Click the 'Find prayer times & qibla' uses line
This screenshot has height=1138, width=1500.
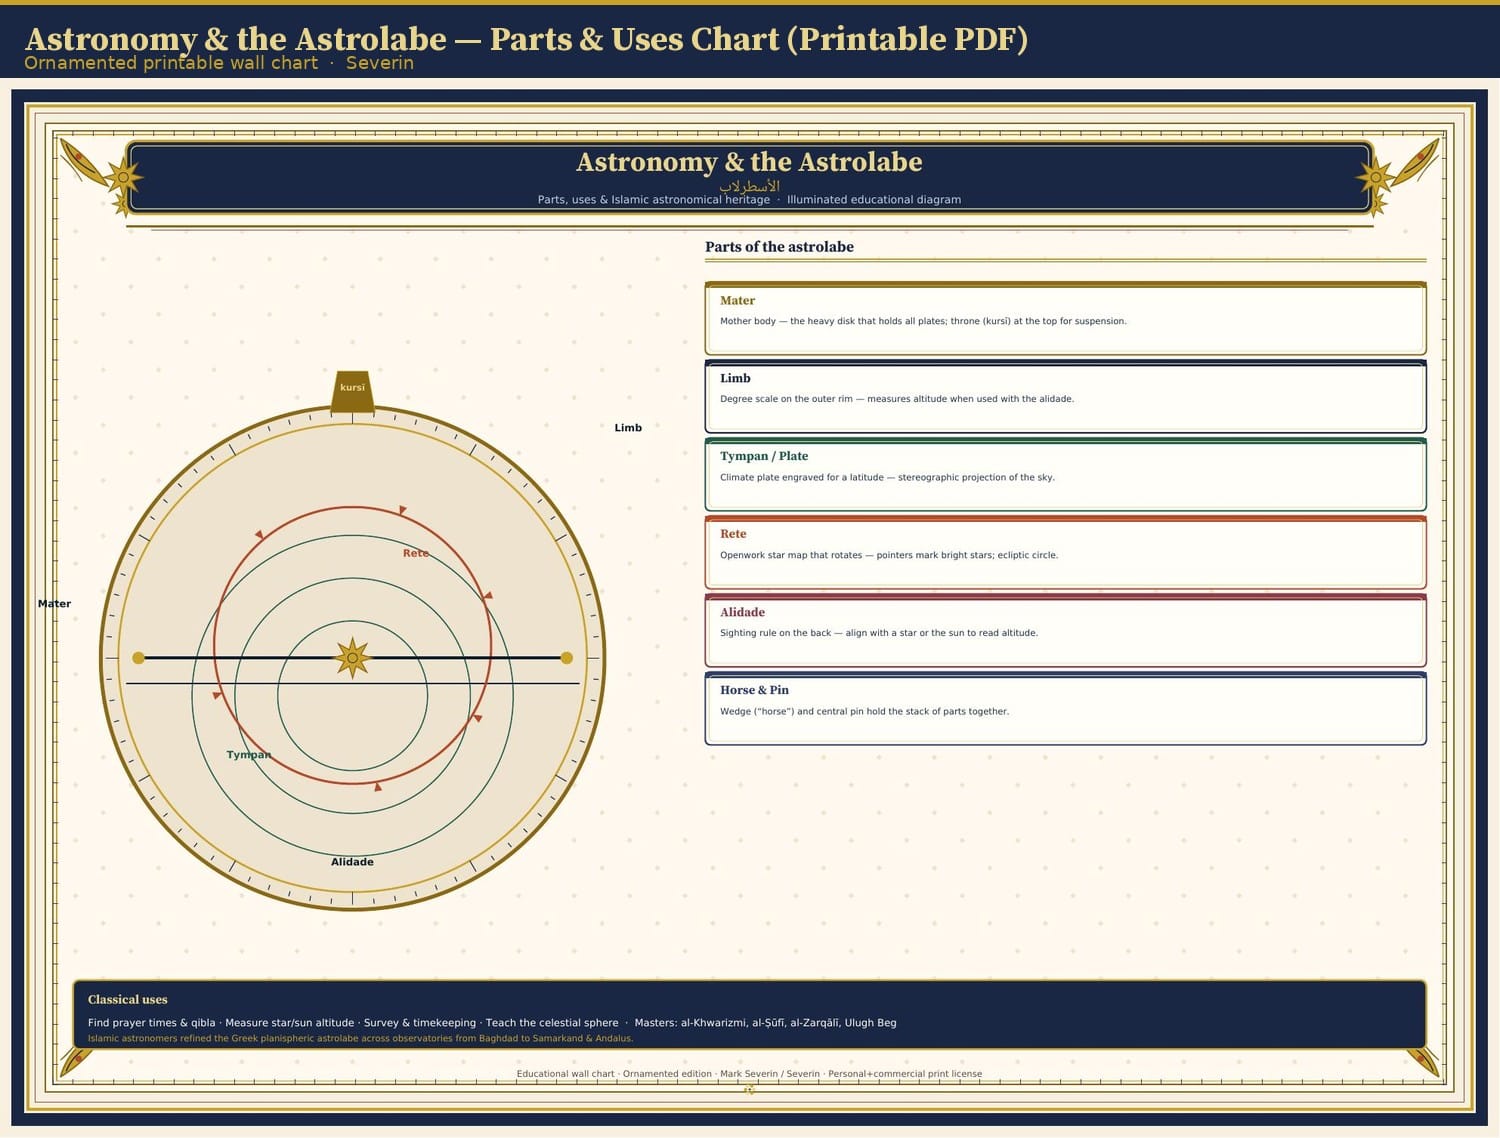[x=492, y=1023]
